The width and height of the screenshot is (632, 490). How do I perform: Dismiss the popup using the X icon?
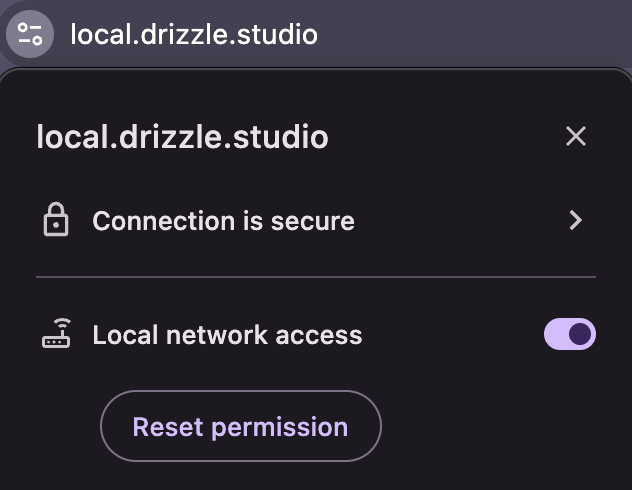tap(575, 136)
